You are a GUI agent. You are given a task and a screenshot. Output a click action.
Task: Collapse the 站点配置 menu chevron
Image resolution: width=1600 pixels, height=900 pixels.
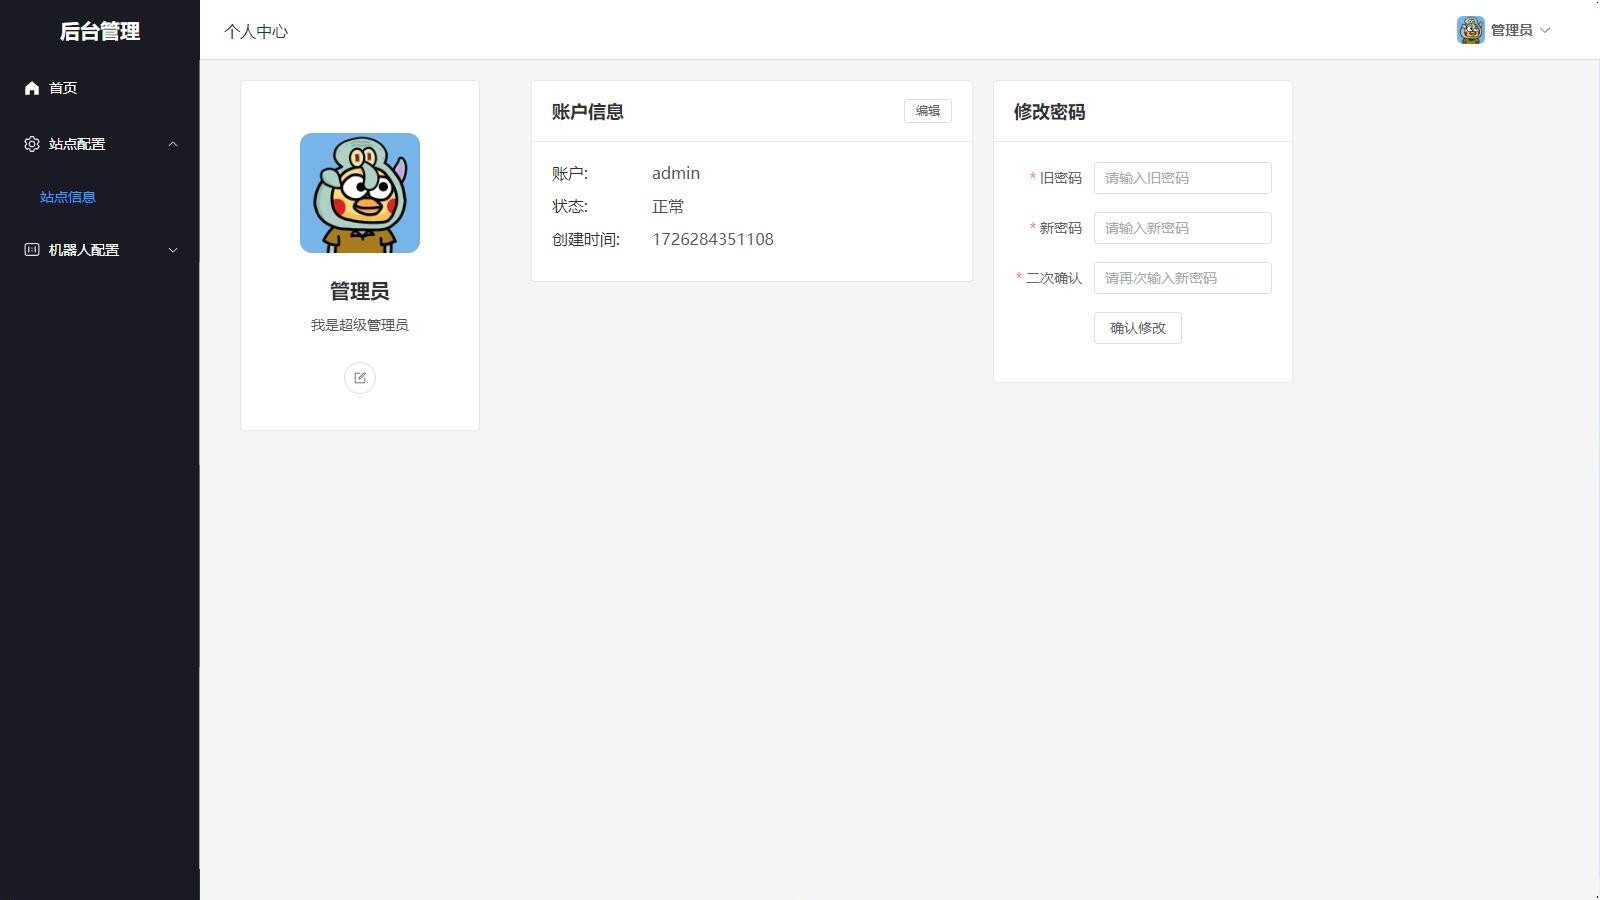[173, 144]
